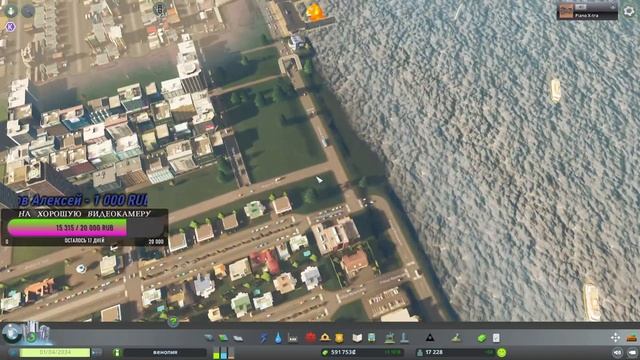Open the Roads build menu

(x=209, y=338)
